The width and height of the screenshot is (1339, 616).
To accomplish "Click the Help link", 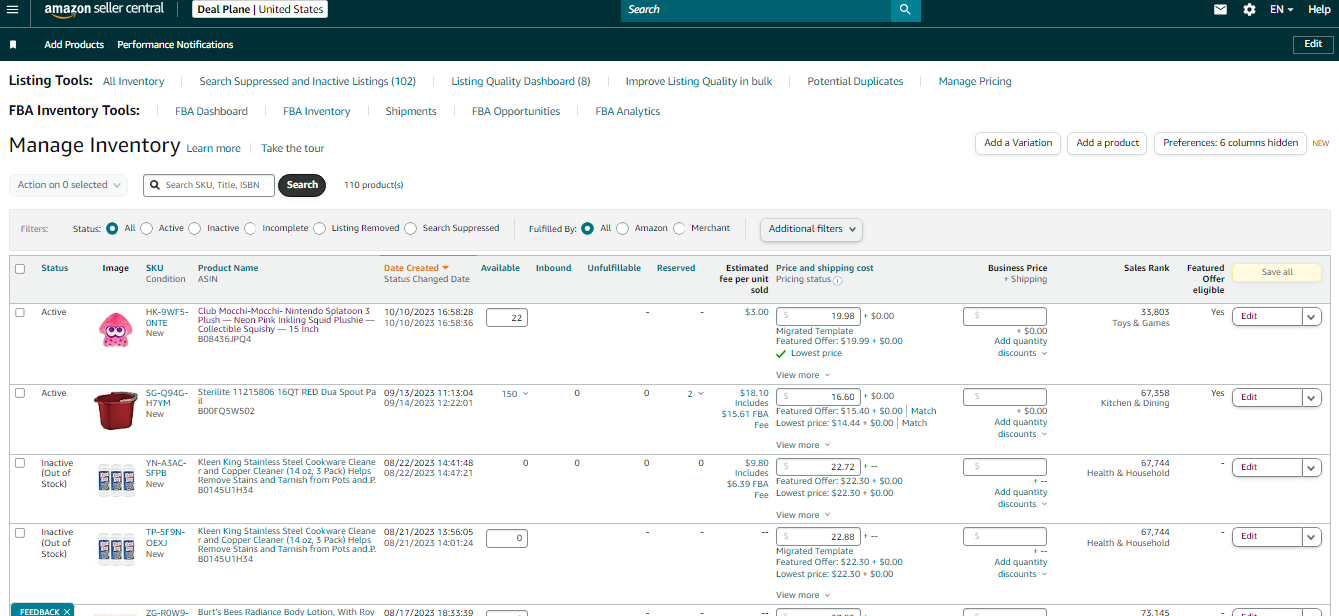I will pyautogui.click(x=1319, y=9).
